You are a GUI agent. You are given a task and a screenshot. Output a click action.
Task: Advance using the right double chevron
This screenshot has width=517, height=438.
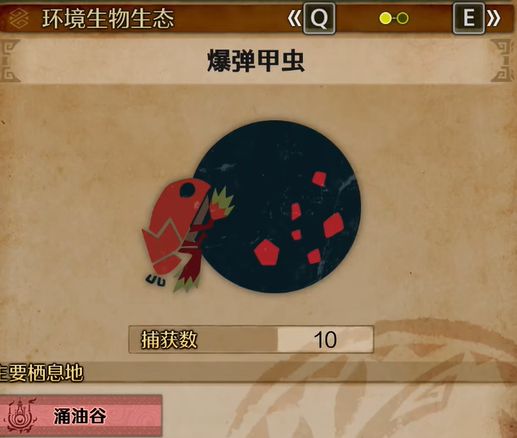[x=494, y=18]
